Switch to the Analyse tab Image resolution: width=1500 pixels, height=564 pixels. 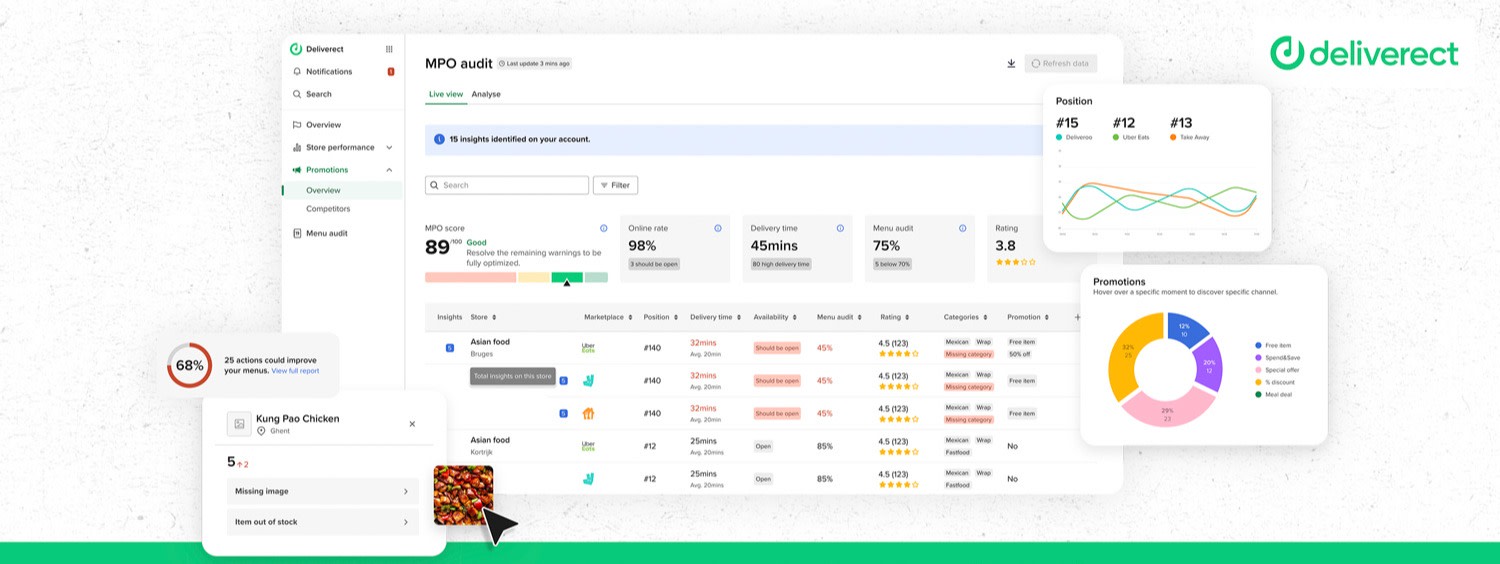pyautogui.click(x=486, y=94)
